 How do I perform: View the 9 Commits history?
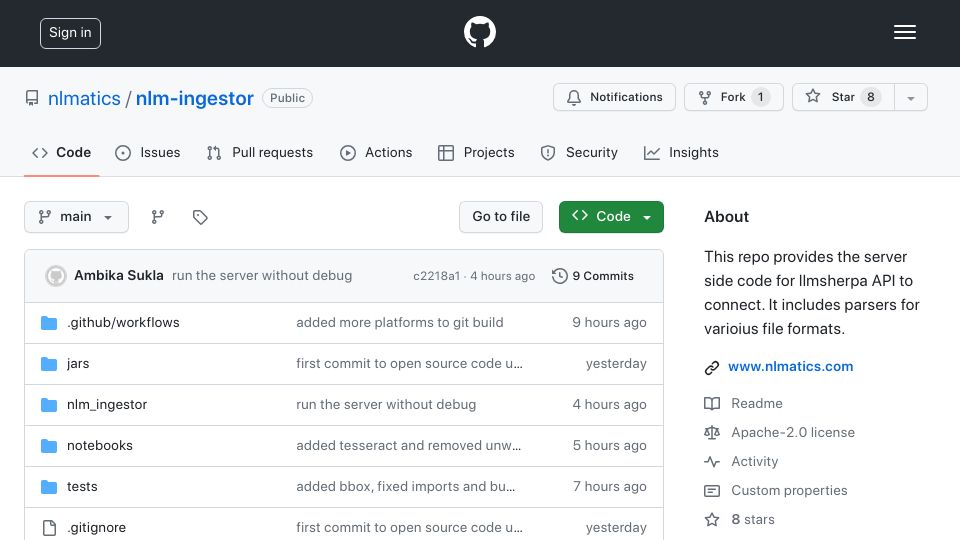coord(593,276)
